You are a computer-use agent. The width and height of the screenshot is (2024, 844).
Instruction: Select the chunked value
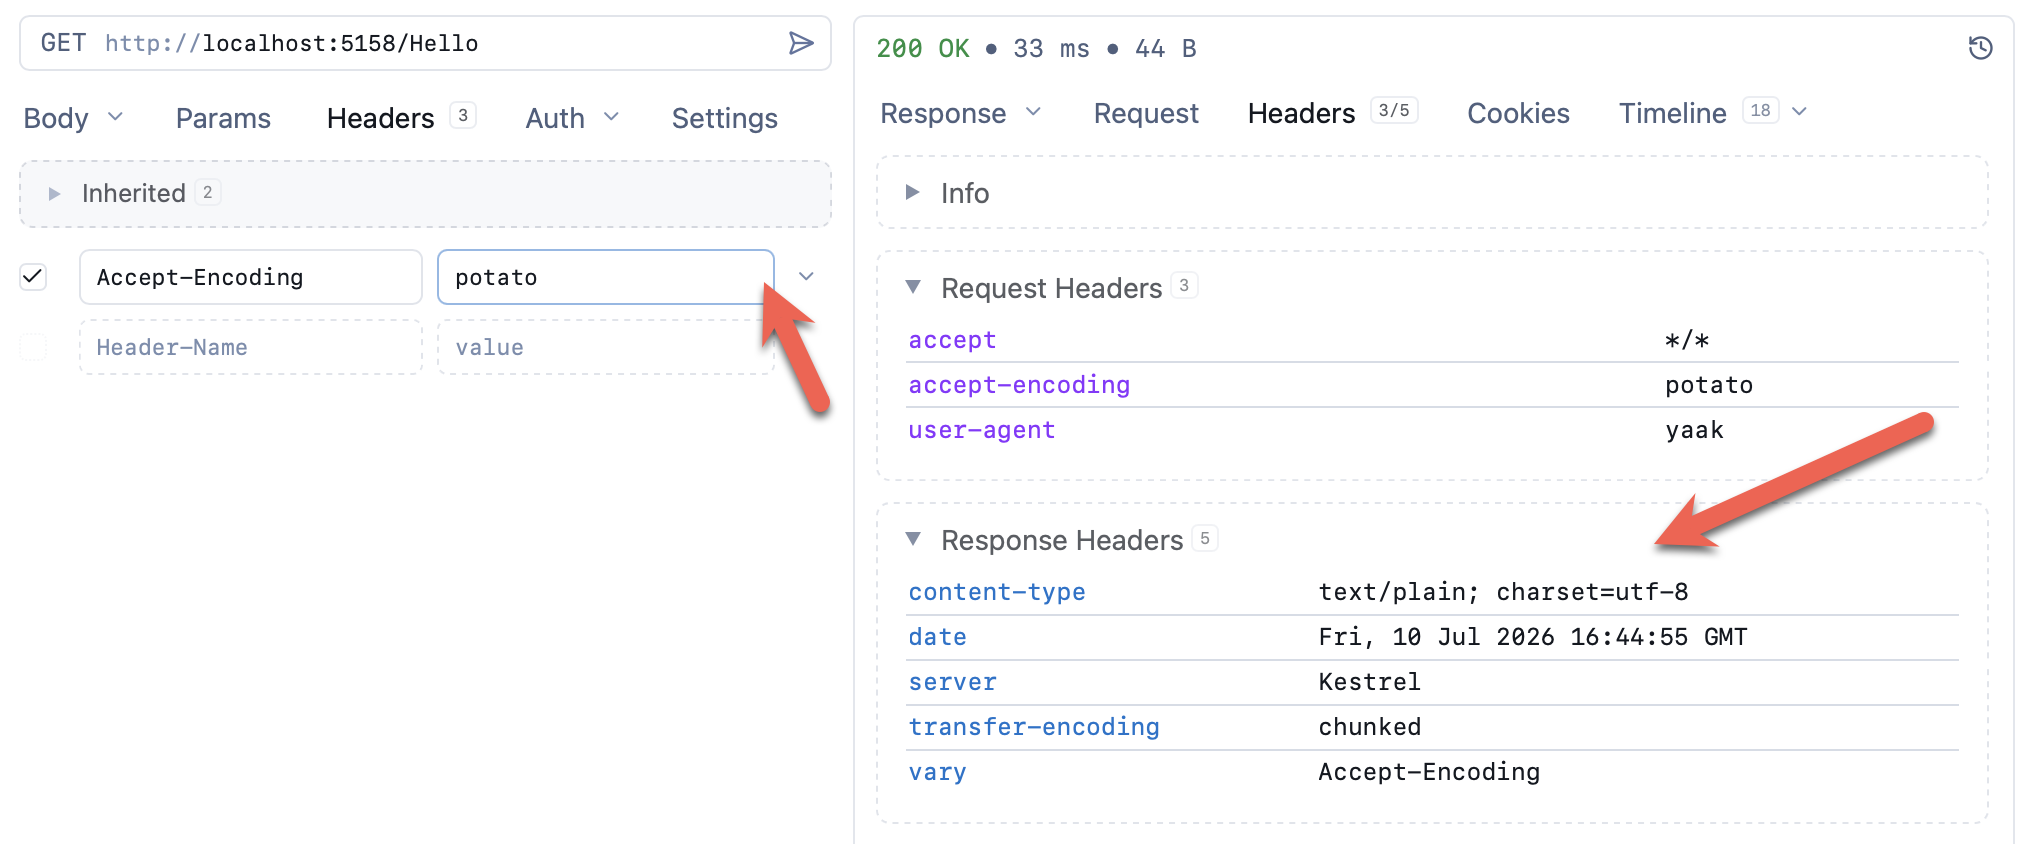coord(1369,727)
